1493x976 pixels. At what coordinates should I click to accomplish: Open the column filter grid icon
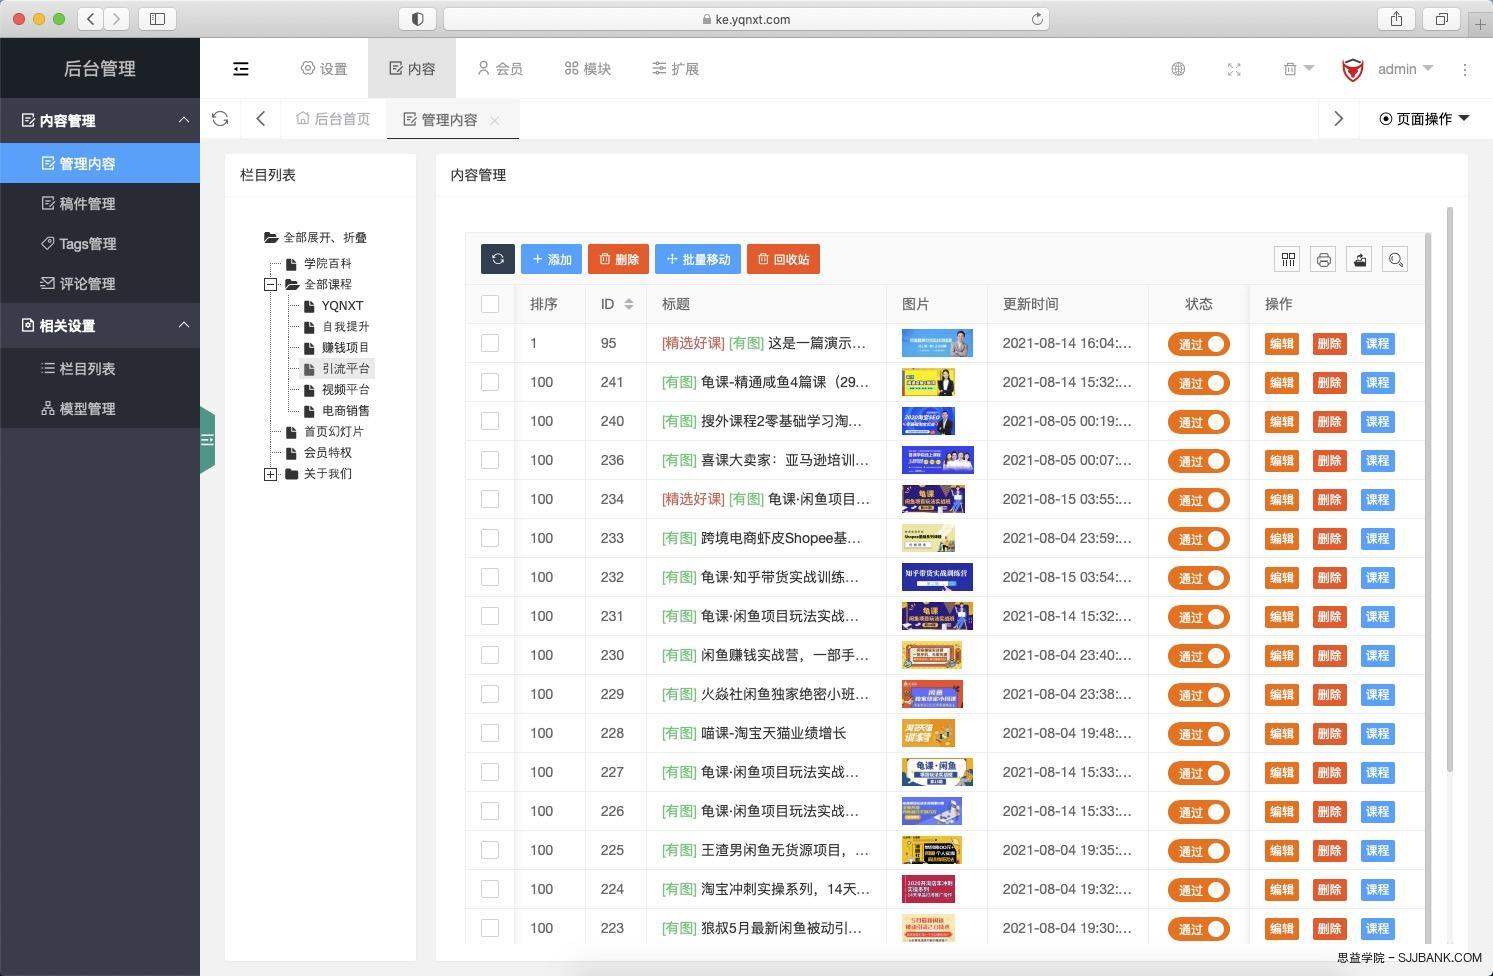pos(1288,260)
